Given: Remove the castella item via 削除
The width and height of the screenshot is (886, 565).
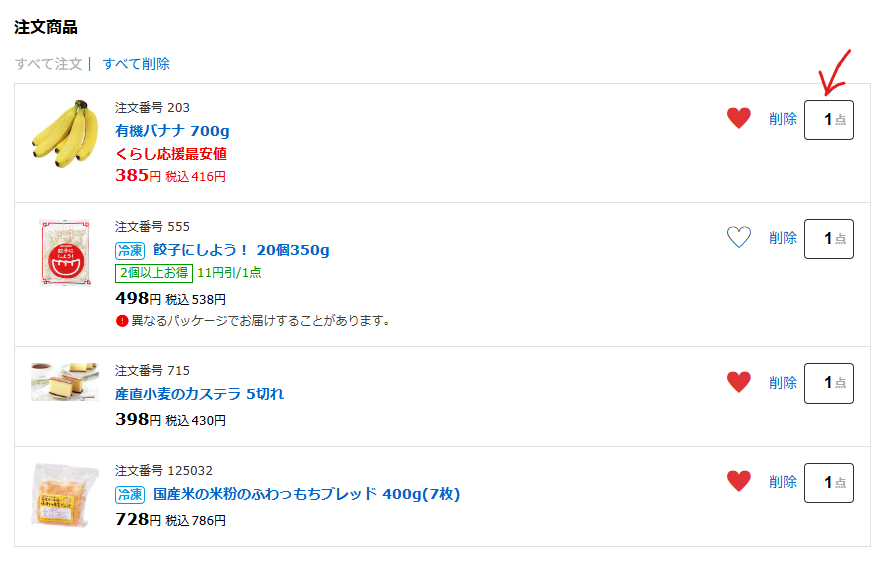Looking at the screenshot, I should pos(783,383).
